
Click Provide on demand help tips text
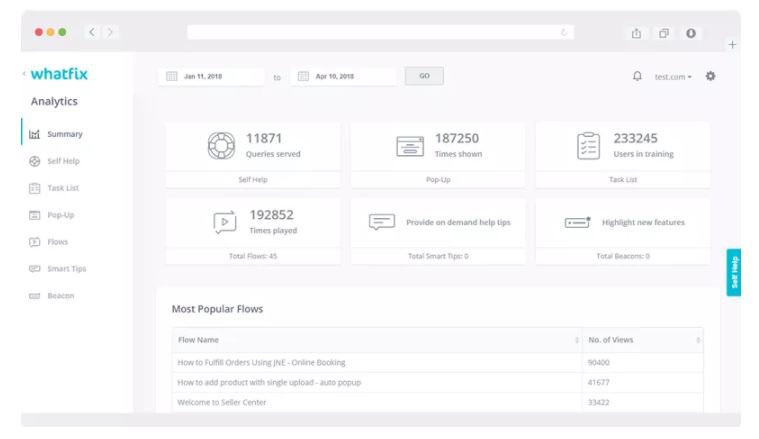[458, 222]
